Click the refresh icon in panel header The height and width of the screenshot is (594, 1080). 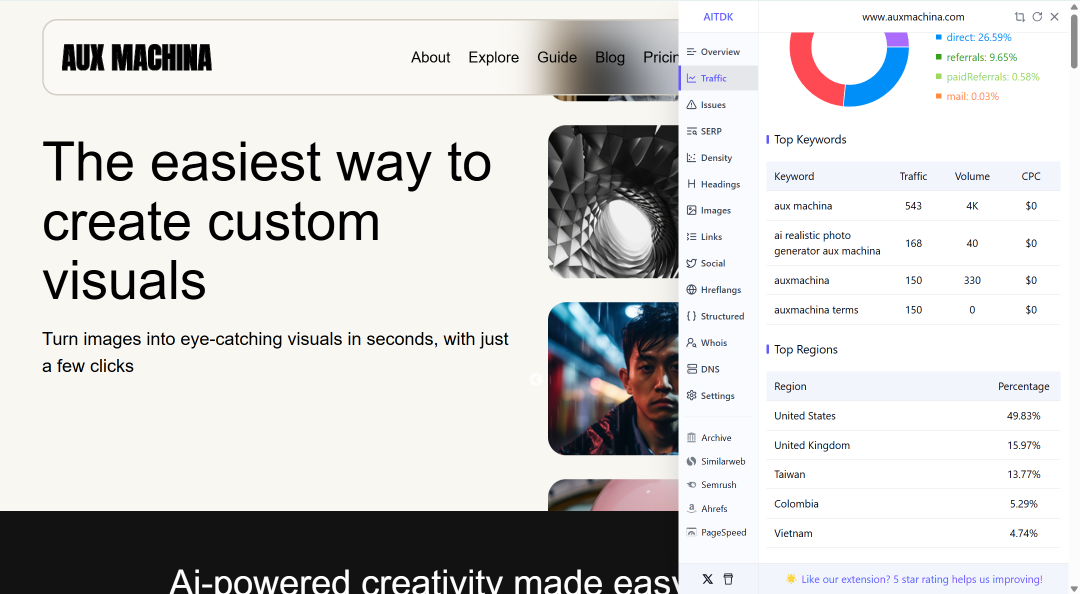1037,17
